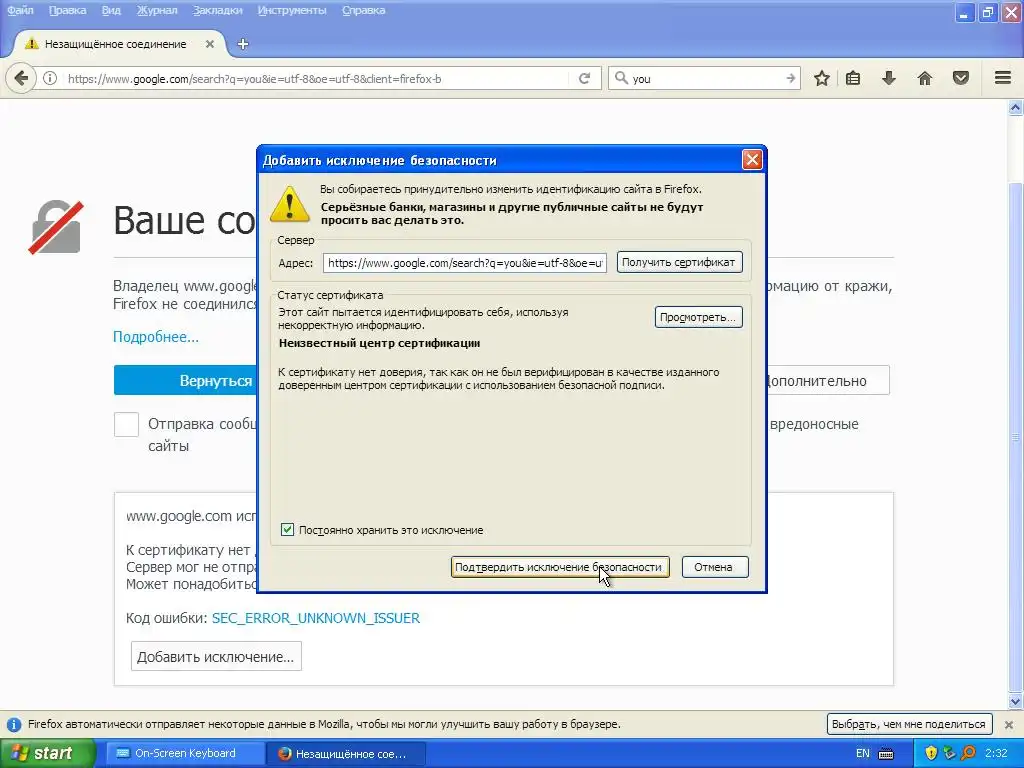The width and height of the screenshot is (1024, 768).
Task: Dismiss the Mozilla data notification bar
Action: click(x=1009, y=724)
